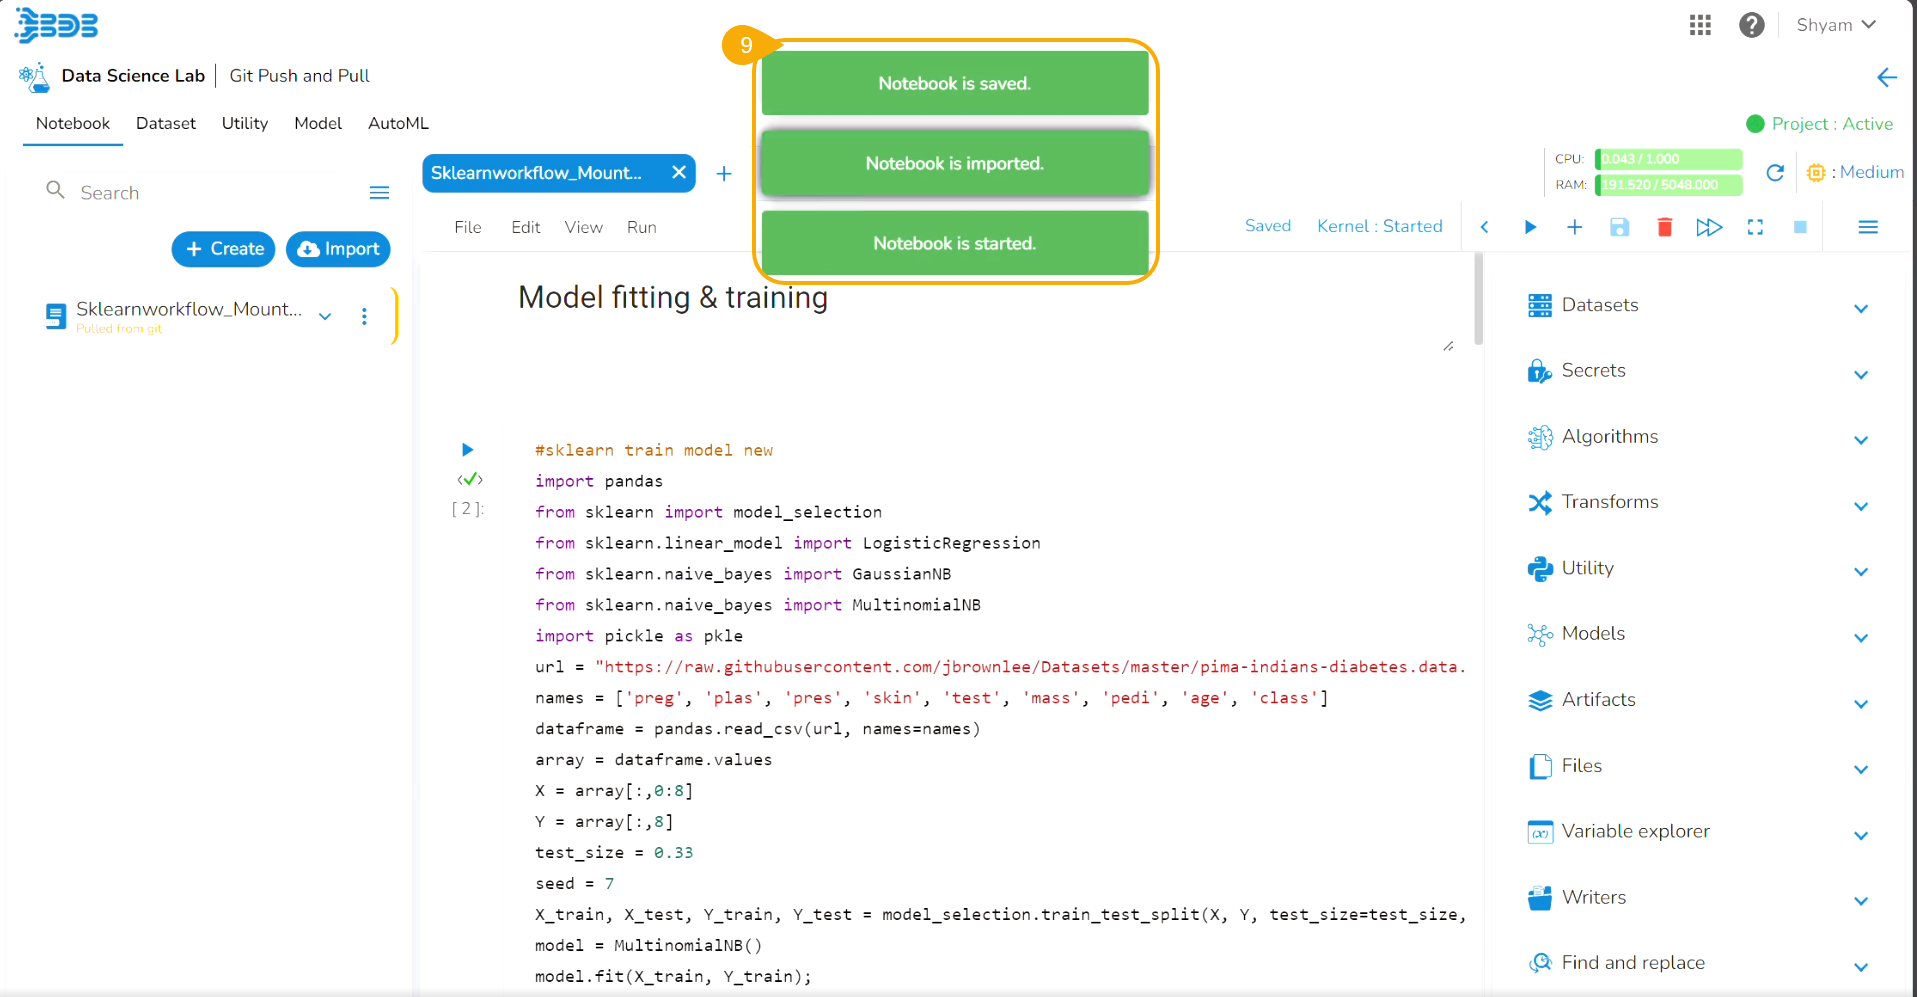The image size is (1917, 997).
Task: Expand the Variable explorer section
Action: [1860, 834]
